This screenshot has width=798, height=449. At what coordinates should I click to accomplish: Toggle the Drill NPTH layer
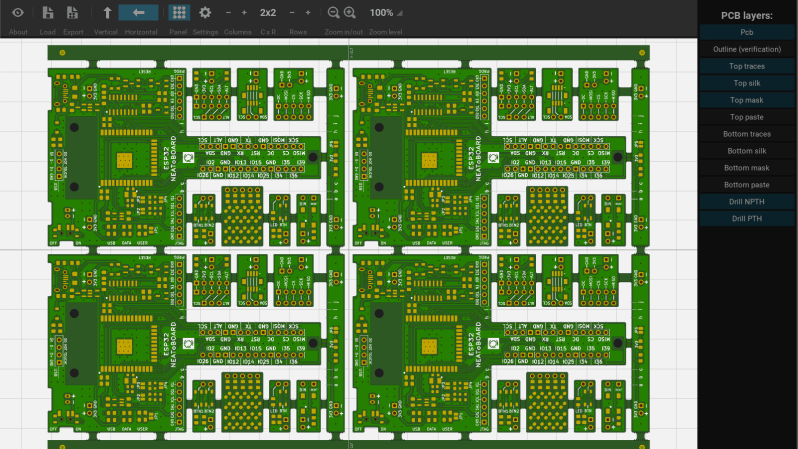tap(747, 202)
